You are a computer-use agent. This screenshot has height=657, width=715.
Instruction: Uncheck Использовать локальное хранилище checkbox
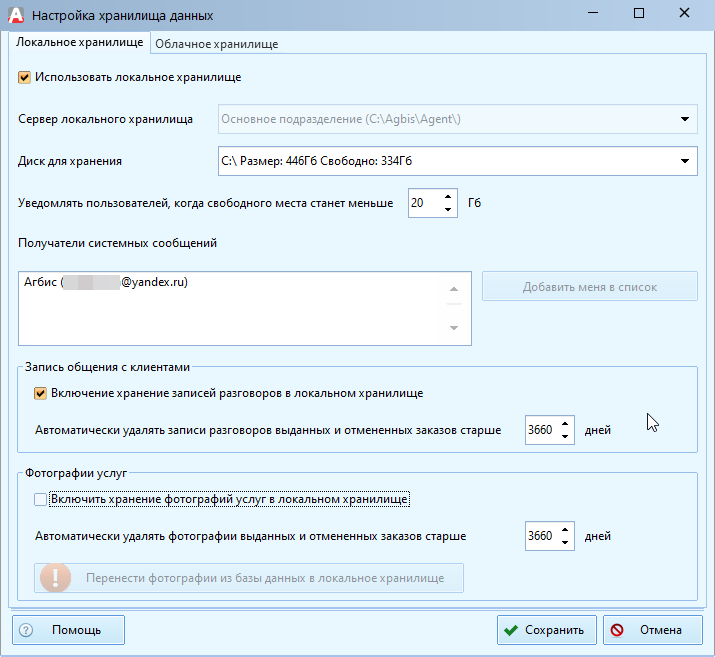24,77
